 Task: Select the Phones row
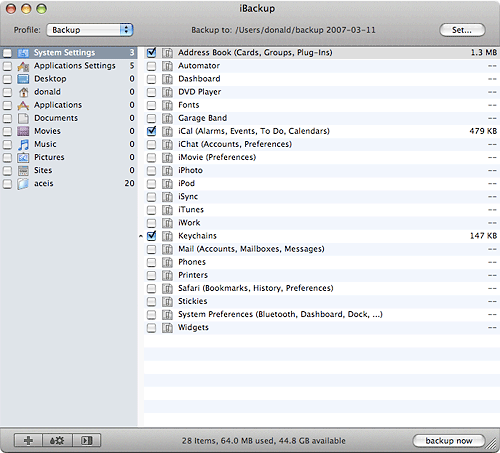[x=322, y=262]
